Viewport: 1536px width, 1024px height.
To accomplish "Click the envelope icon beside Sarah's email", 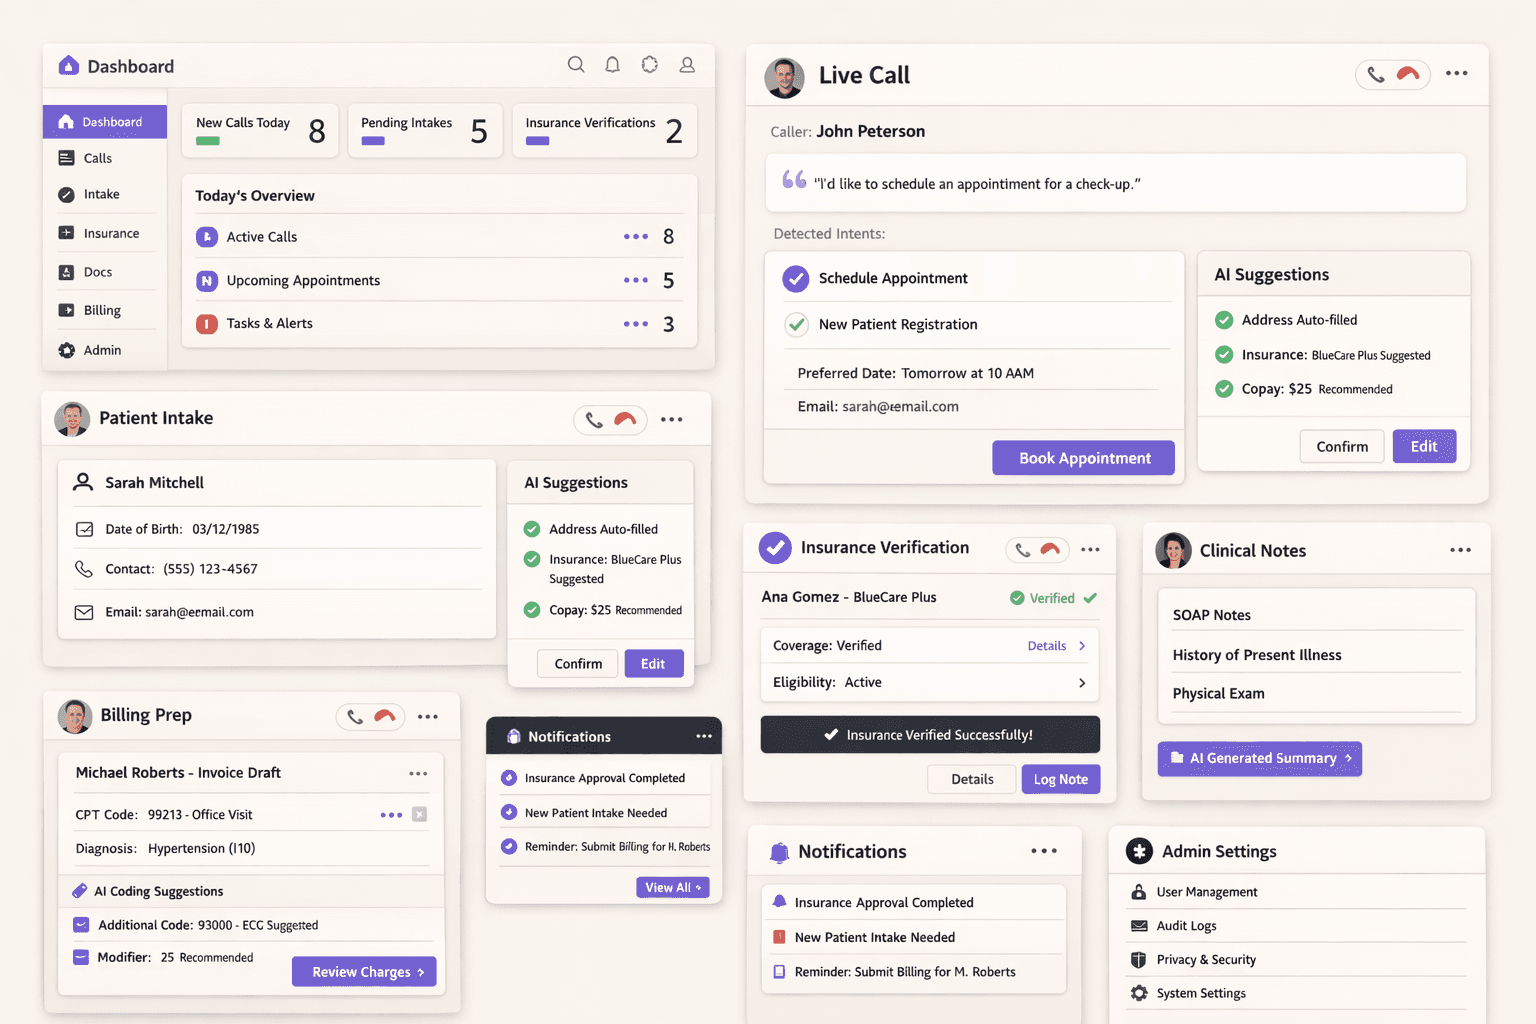I will click(x=84, y=612).
